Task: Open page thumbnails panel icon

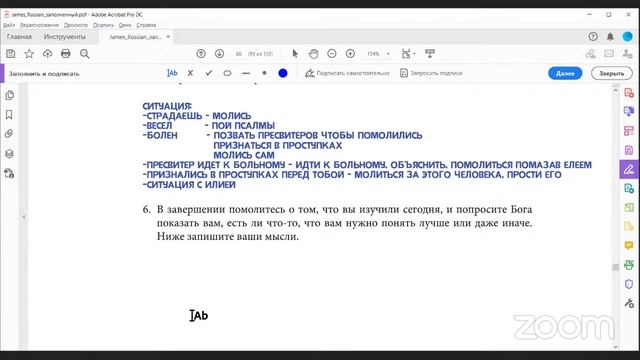Action: [x=9, y=95]
